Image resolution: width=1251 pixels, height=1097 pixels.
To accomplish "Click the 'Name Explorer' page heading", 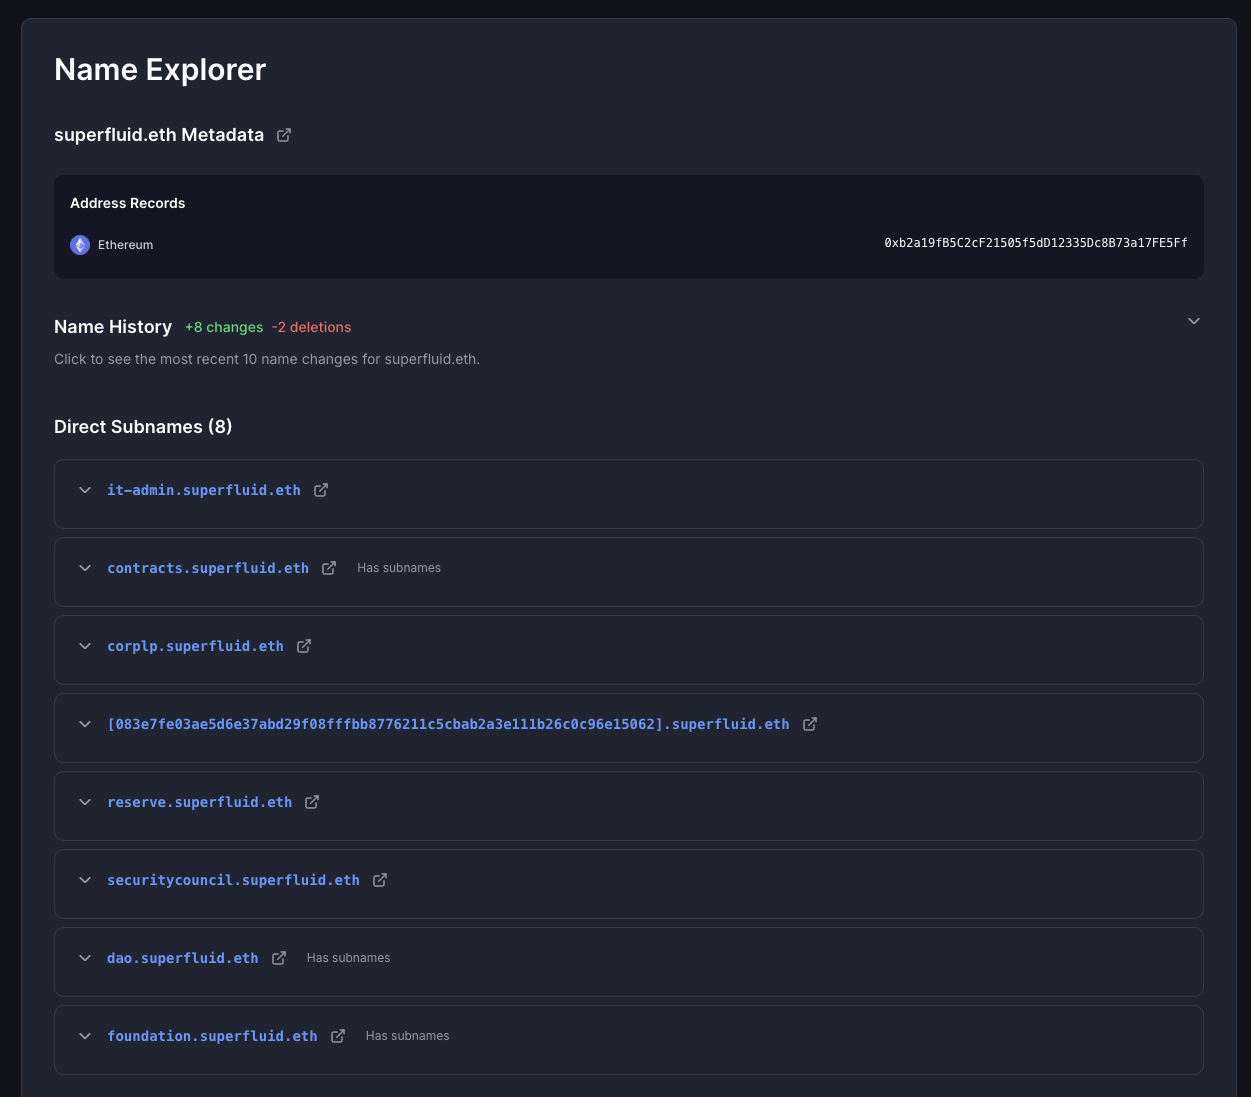I will pos(160,69).
